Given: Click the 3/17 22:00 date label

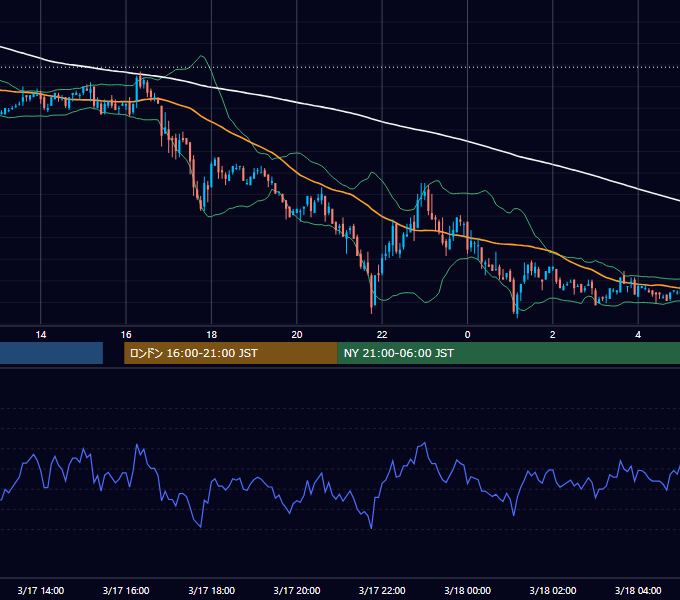Looking at the screenshot, I should click(x=382, y=590).
